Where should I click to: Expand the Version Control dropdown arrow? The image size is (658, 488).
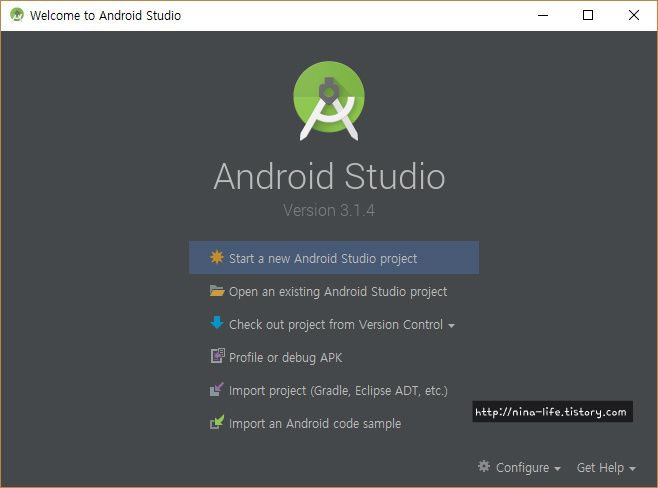pos(452,326)
